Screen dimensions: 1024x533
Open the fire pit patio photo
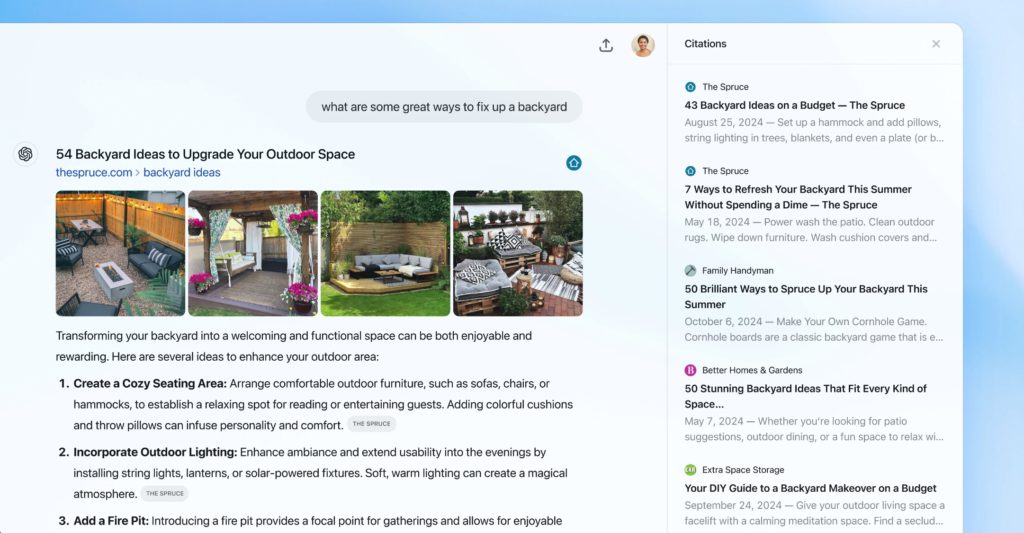tap(120, 253)
